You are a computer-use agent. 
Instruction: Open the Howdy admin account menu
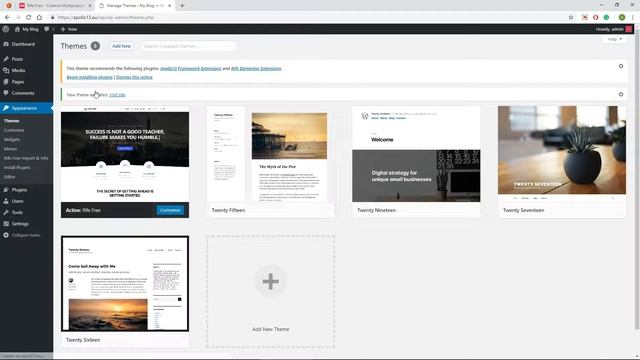point(613,29)
